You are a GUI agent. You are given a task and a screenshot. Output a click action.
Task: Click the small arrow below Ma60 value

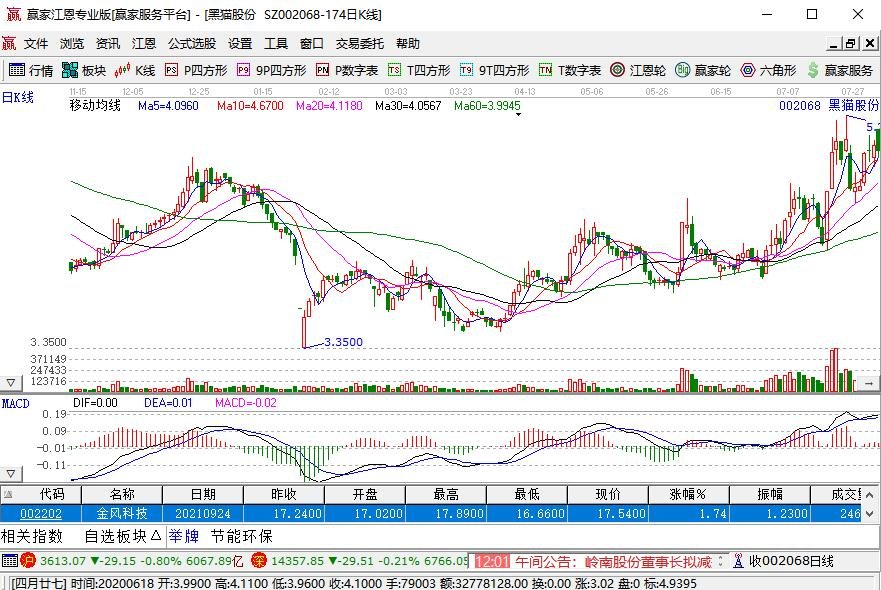click(x=518, y=115)
